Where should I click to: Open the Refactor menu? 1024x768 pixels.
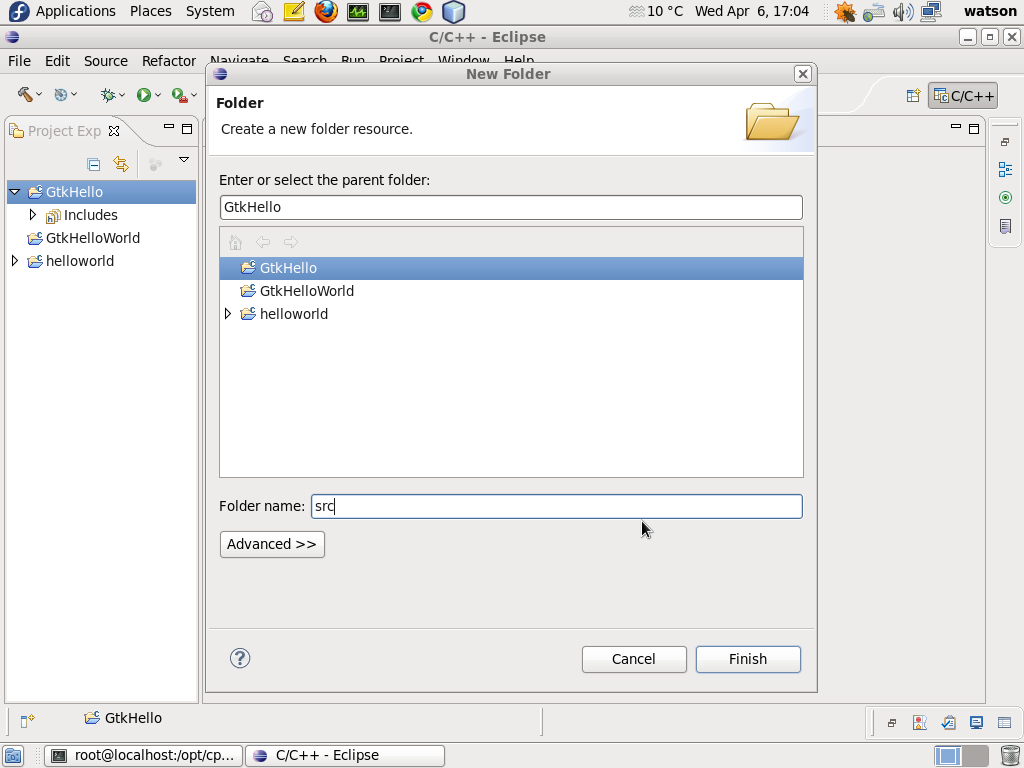(x=168, y=61)
